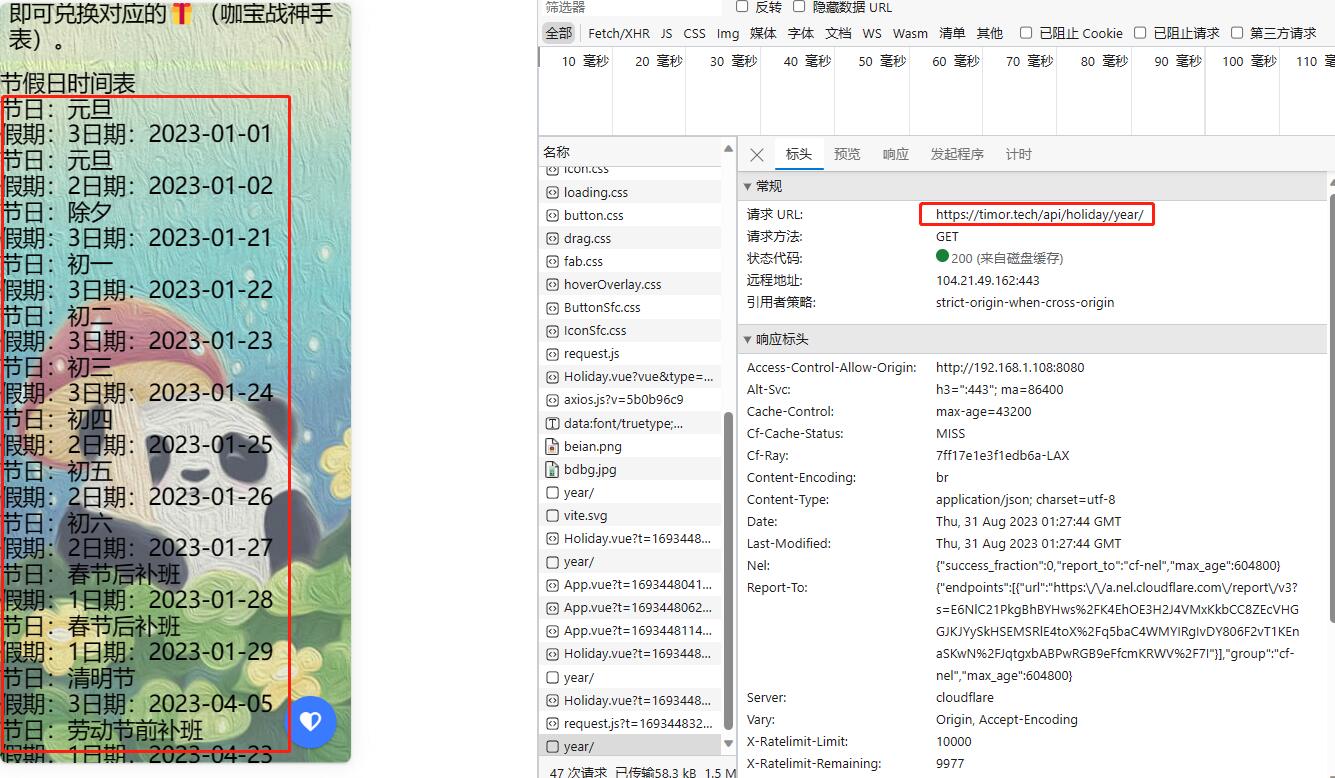This screenshot has width=1335, height=778.
Task: Click the App.vue?t=1693448114 file icon
Action: pos(552,630)
